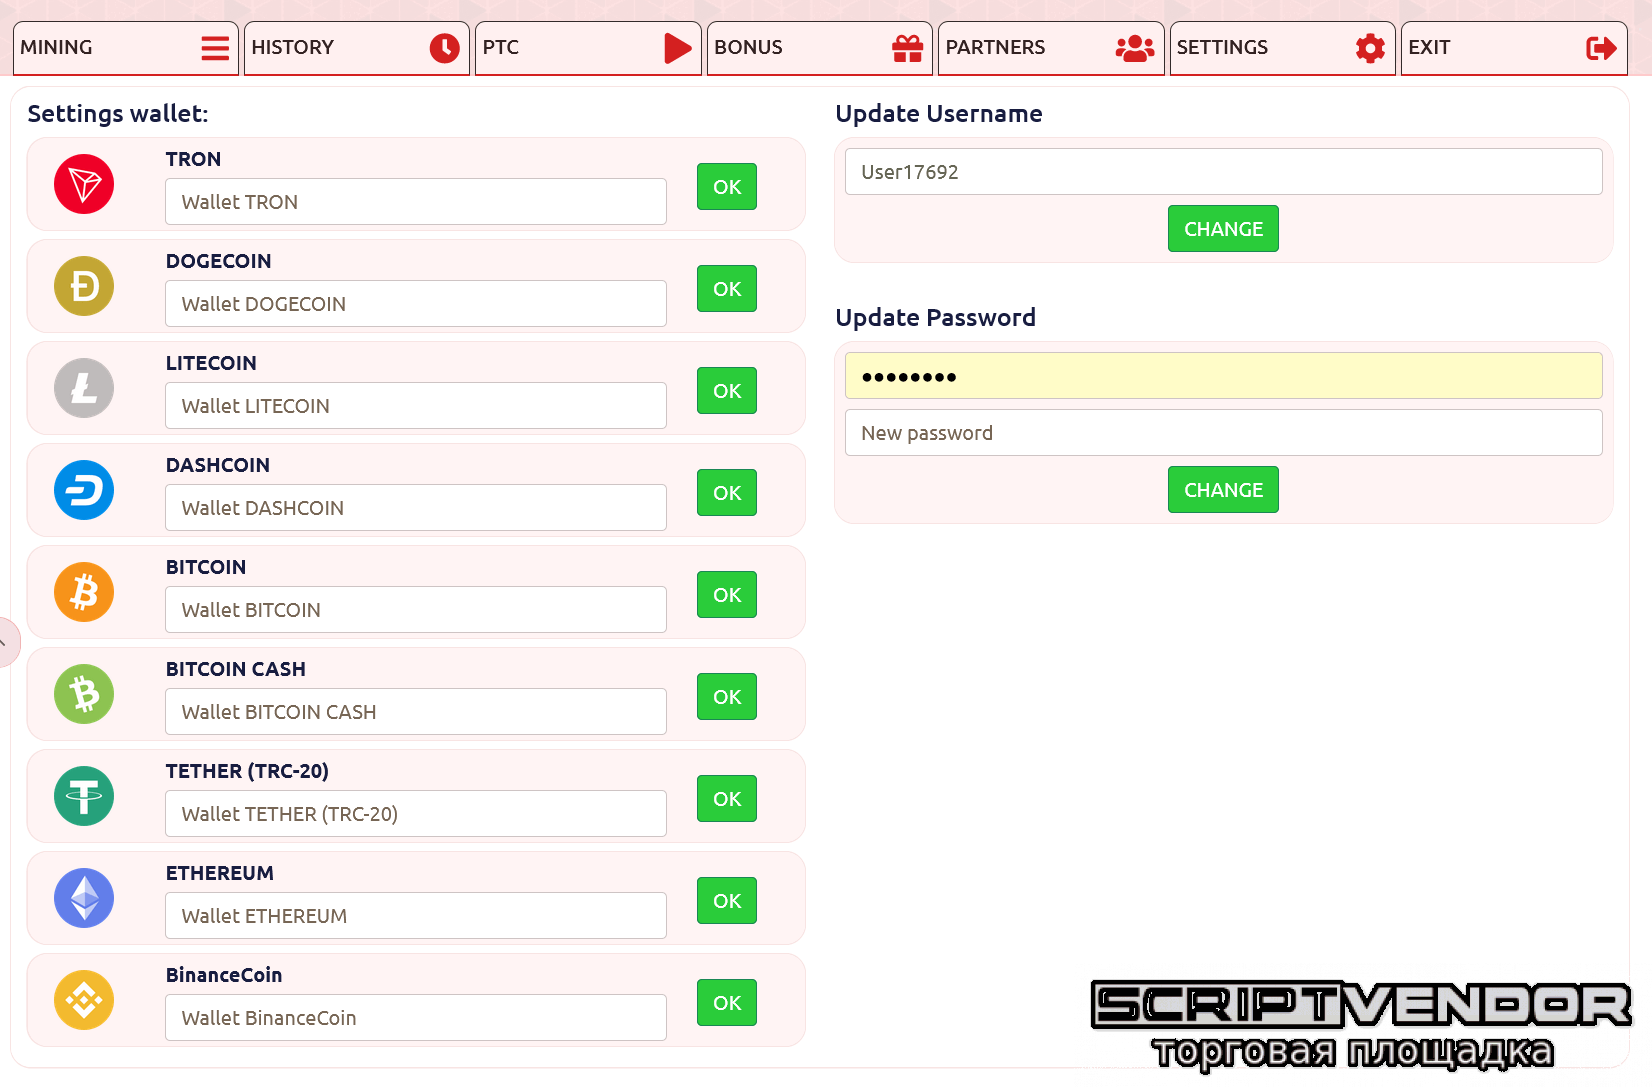Click the 'BITCOIN CASH' label text
The height and width of the screenshot is (1087, 1652).
point(236,669)
